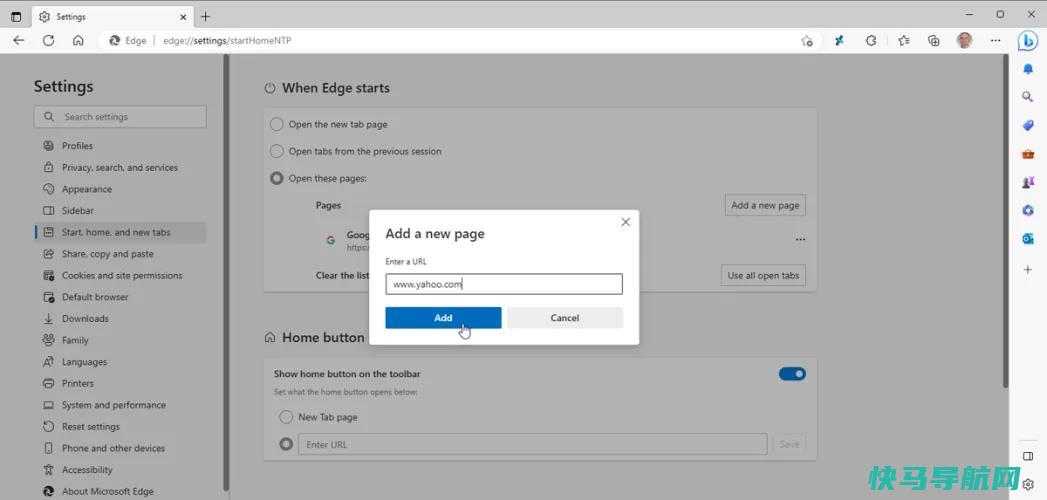Click the Add button in dialog
Viewport: 1047px width, 500px height.
tap(443, 318)
